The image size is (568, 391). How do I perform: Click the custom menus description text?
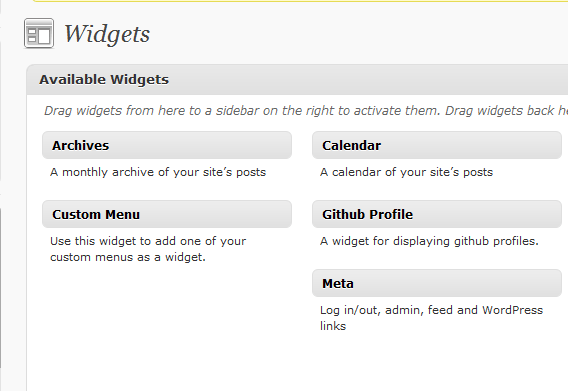[148, 249]
